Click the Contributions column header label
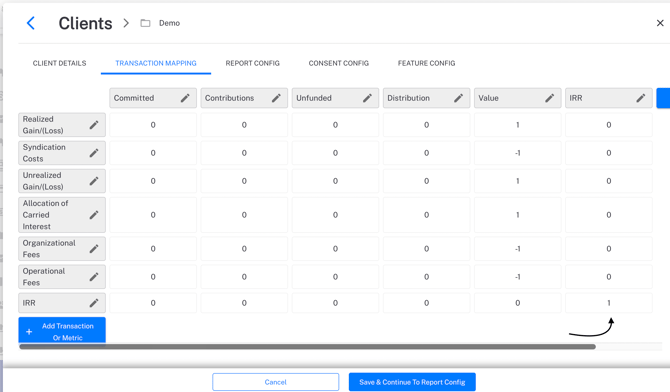 (229, 98)
